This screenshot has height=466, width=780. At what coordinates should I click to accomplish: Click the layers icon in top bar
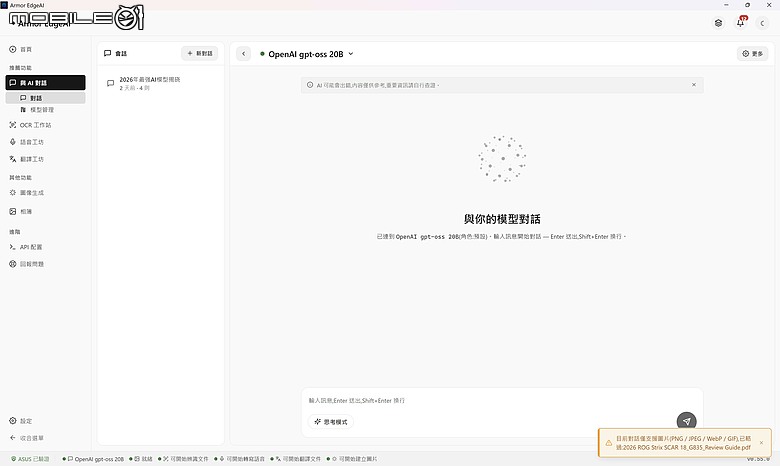718,23
